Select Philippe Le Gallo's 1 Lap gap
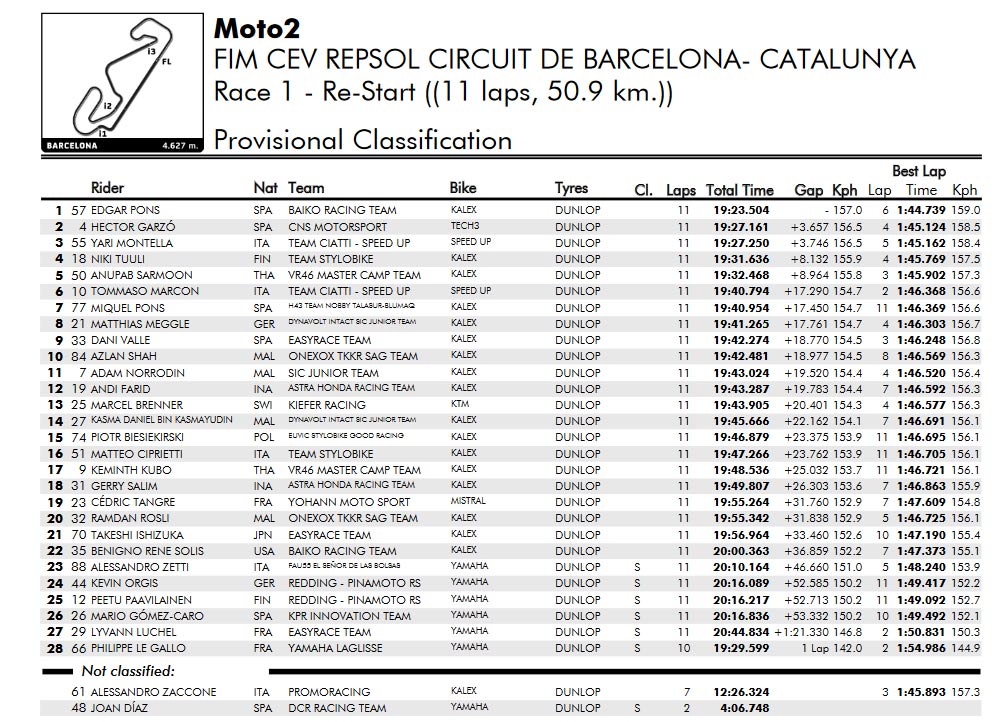Screen dimensions: 1006x722 (x=815, y=648)
